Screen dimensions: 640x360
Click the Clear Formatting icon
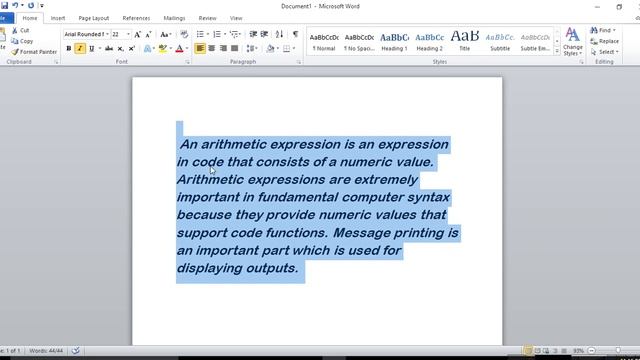(x=184, y=35)
